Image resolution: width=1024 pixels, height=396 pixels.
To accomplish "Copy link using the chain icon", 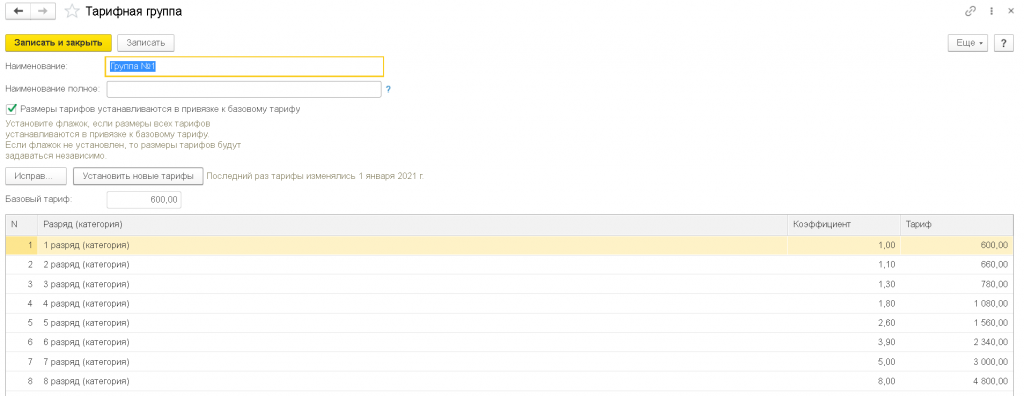I will point(970,11).
